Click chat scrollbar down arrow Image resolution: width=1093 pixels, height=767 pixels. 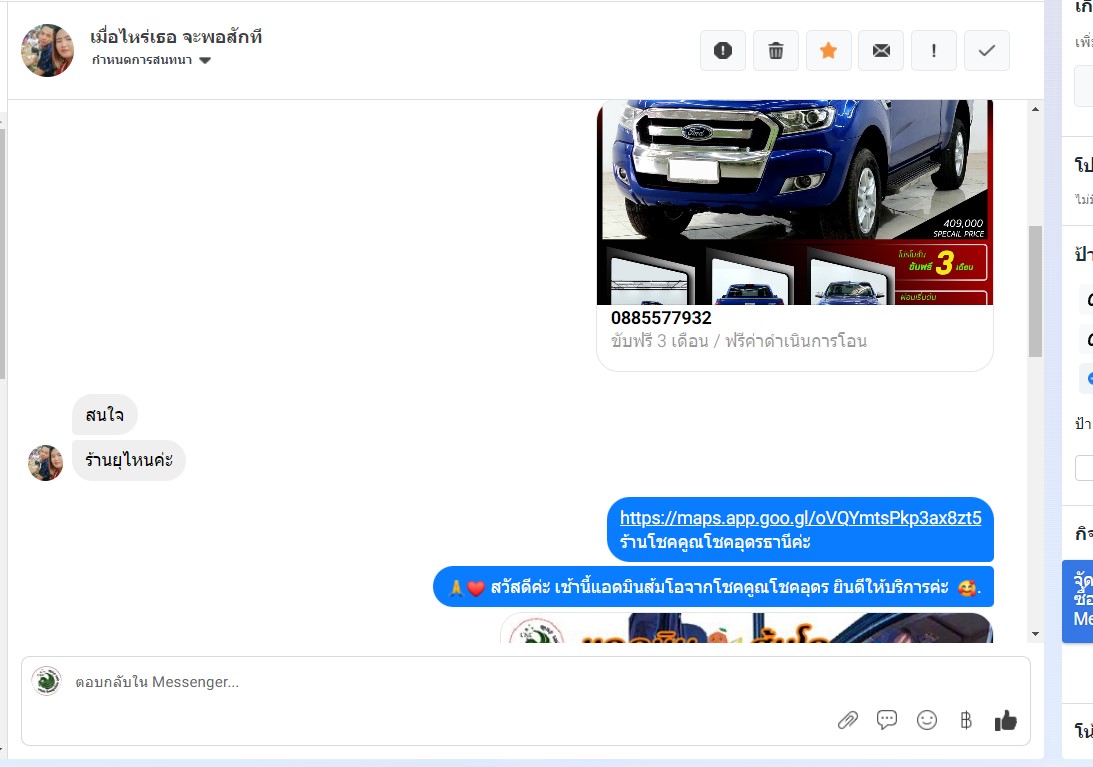1035,634
